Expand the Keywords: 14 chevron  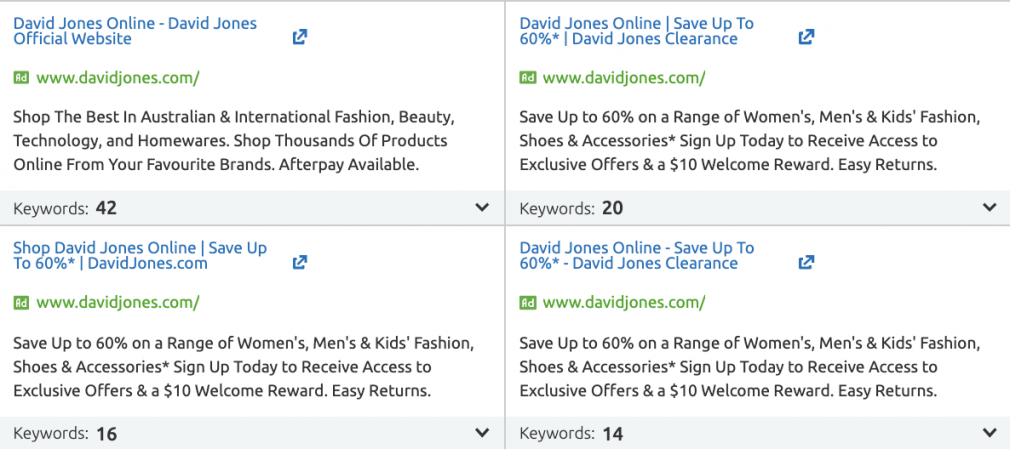(989, 433)
